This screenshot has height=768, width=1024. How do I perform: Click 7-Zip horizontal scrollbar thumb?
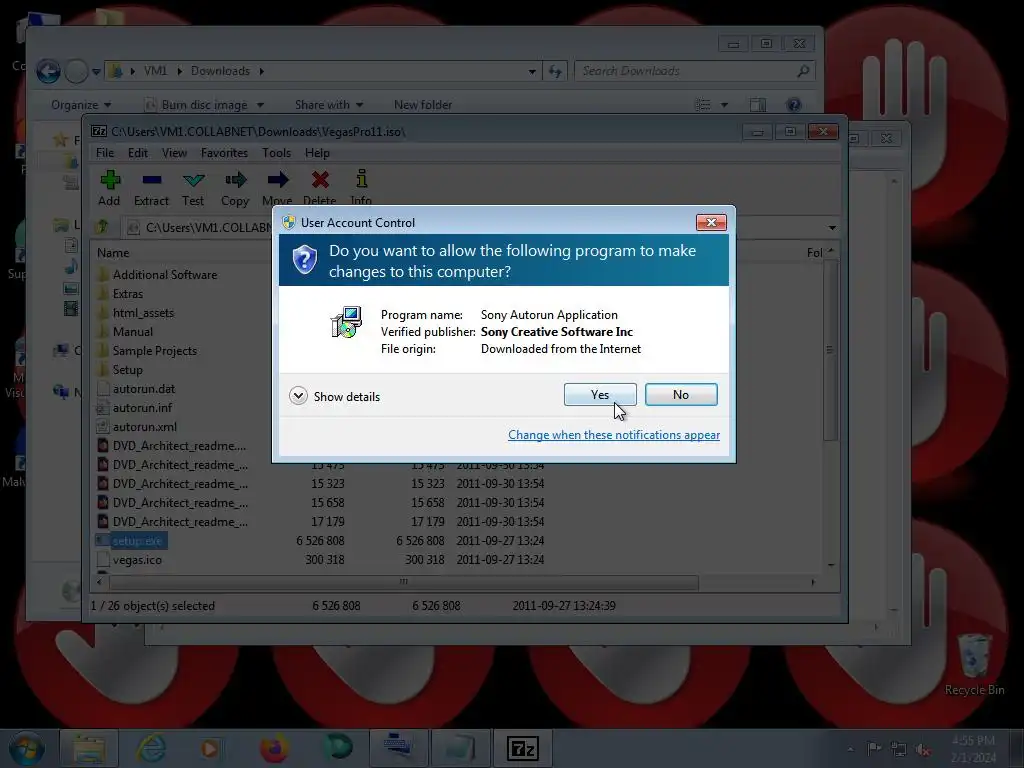click(x=404, y=582)
